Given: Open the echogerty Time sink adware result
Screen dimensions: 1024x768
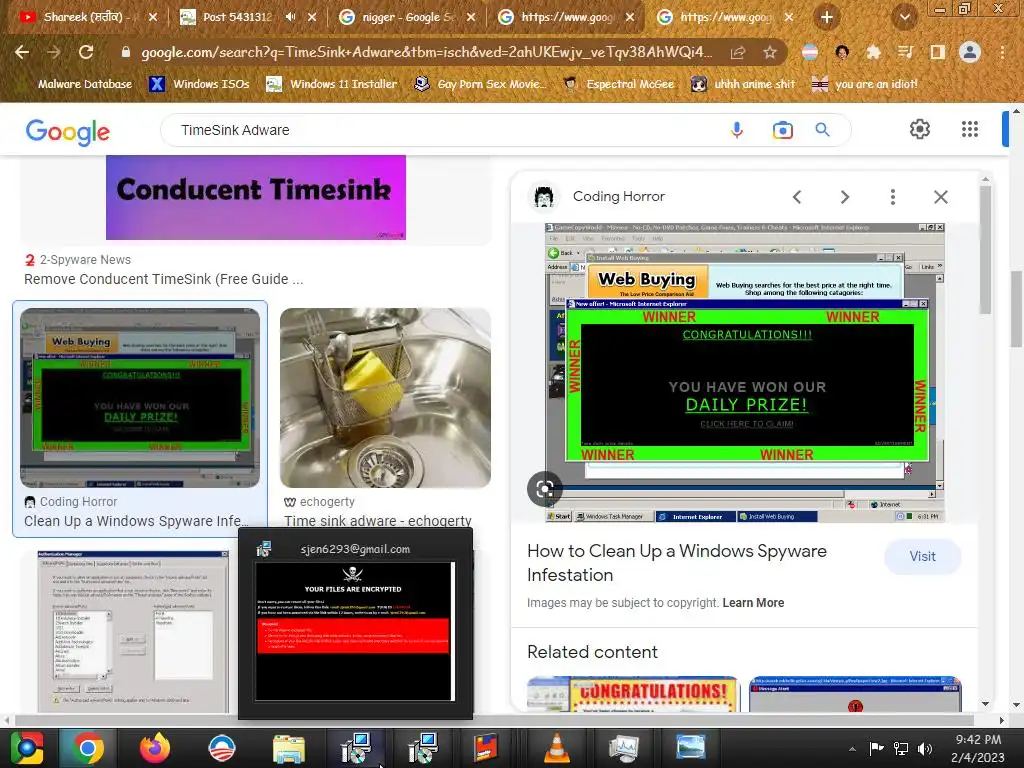Looking at the screenshot, I should click(x=377, y=520).
